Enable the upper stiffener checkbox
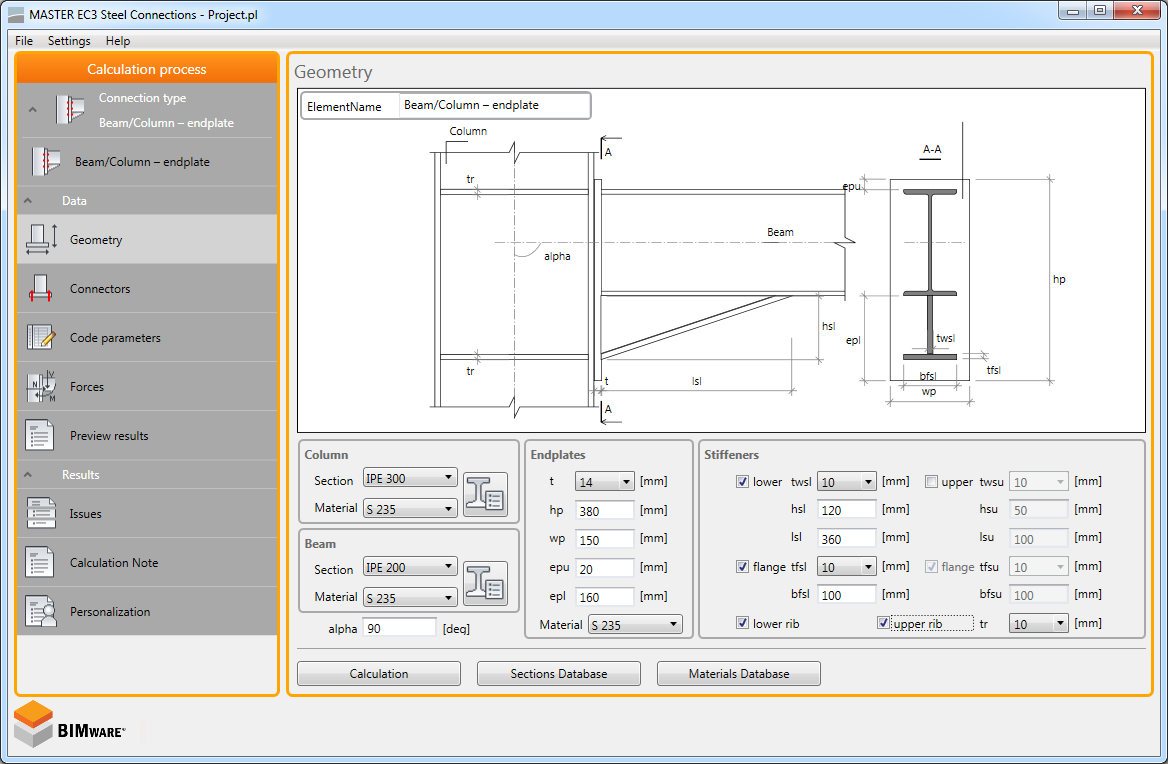This screenshot has width=1168, height=764. 931,482
